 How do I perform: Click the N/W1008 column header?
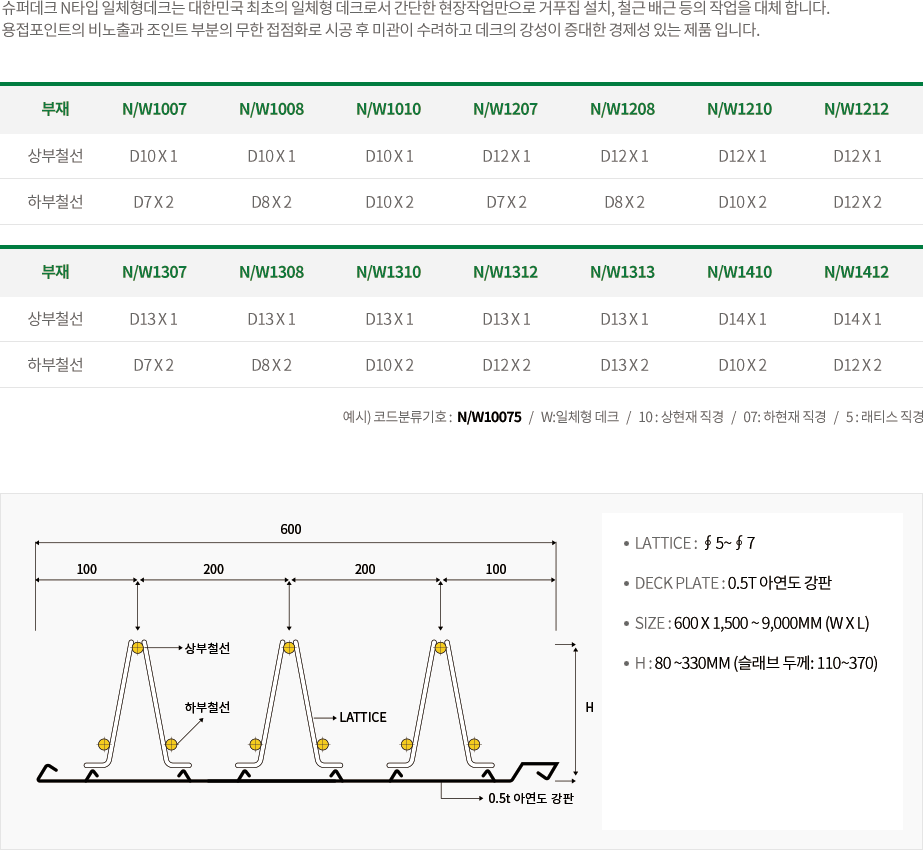pyautogui.click(x=271, y=109)
